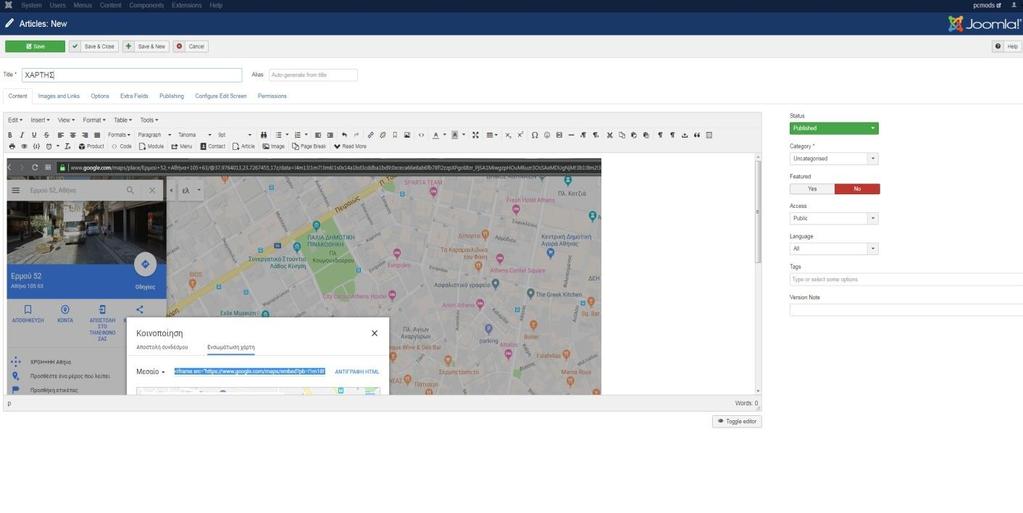Open the editor Format menu

(x=94, y=120)
